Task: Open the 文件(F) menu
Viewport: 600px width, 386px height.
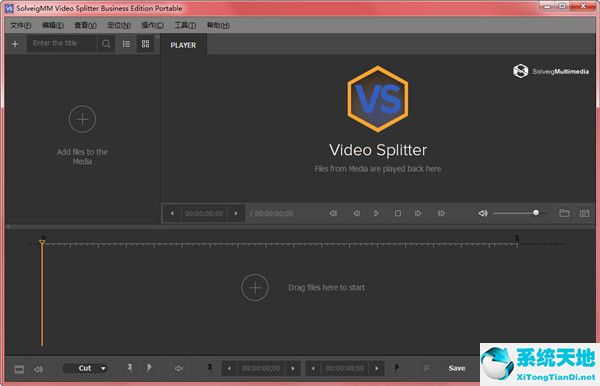Action: [21, 25]
